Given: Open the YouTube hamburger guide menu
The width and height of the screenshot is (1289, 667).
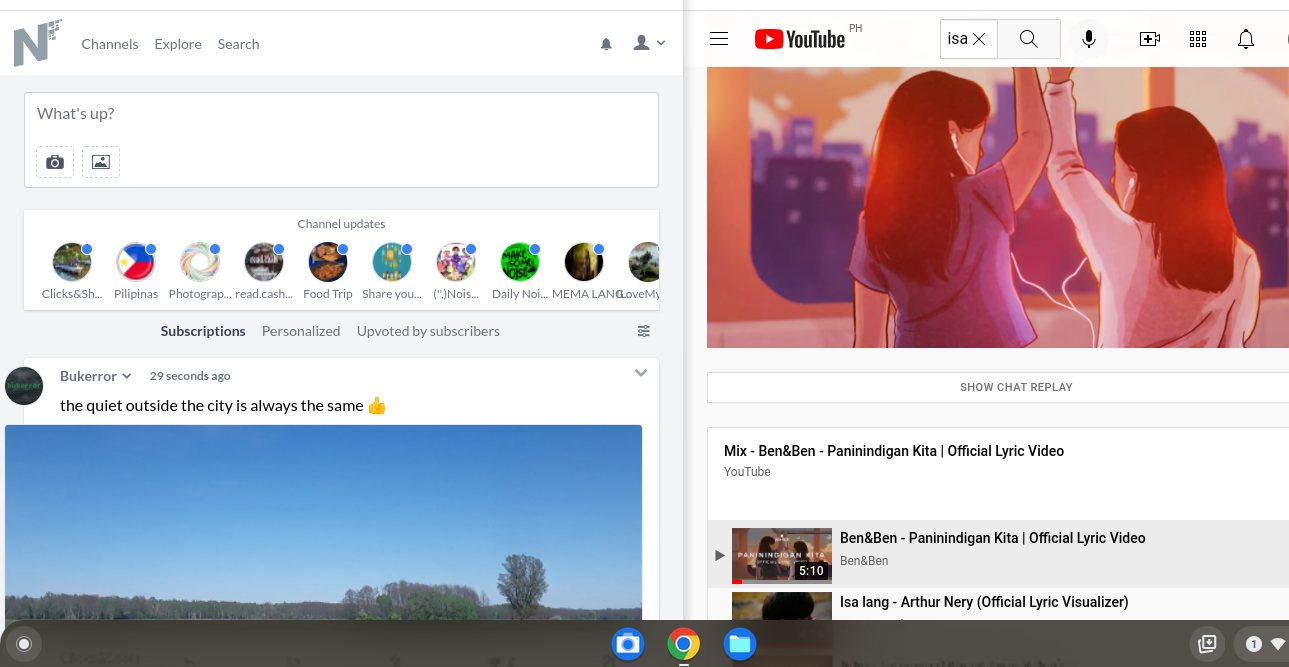Looking at the screenshot, I should [x=719, y=39].
